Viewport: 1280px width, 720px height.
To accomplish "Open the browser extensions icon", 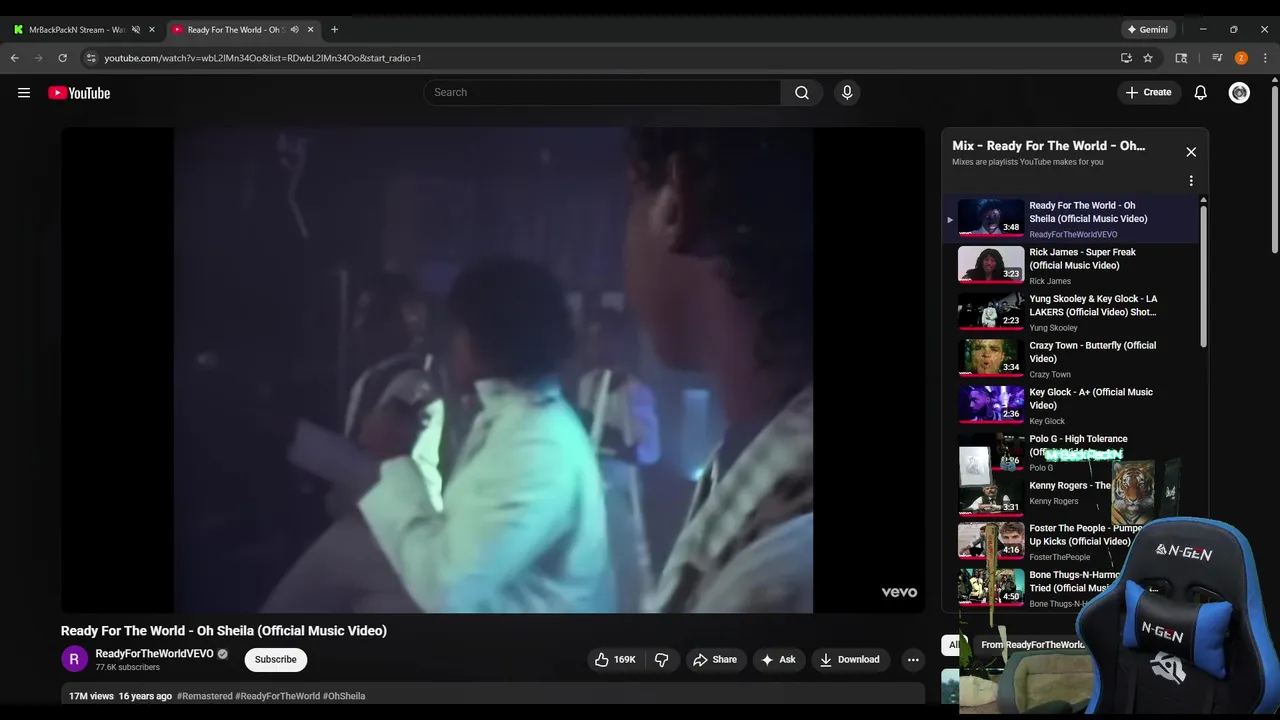I will tap(1181, 58).
